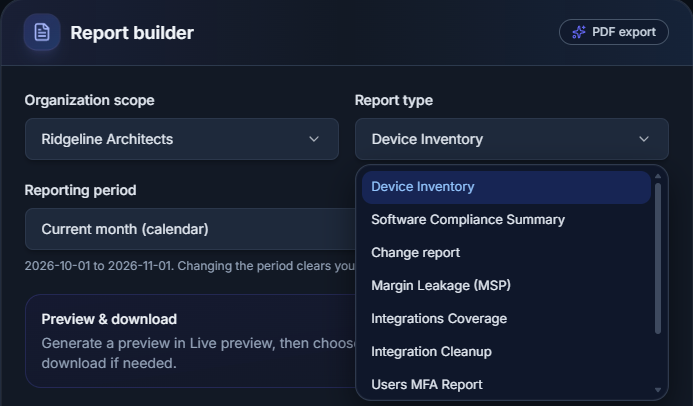The width and height of the screenshot is (693, 406).
Task: Click the dropdown list scrollbar thumb
Action: tap(658, 258)
